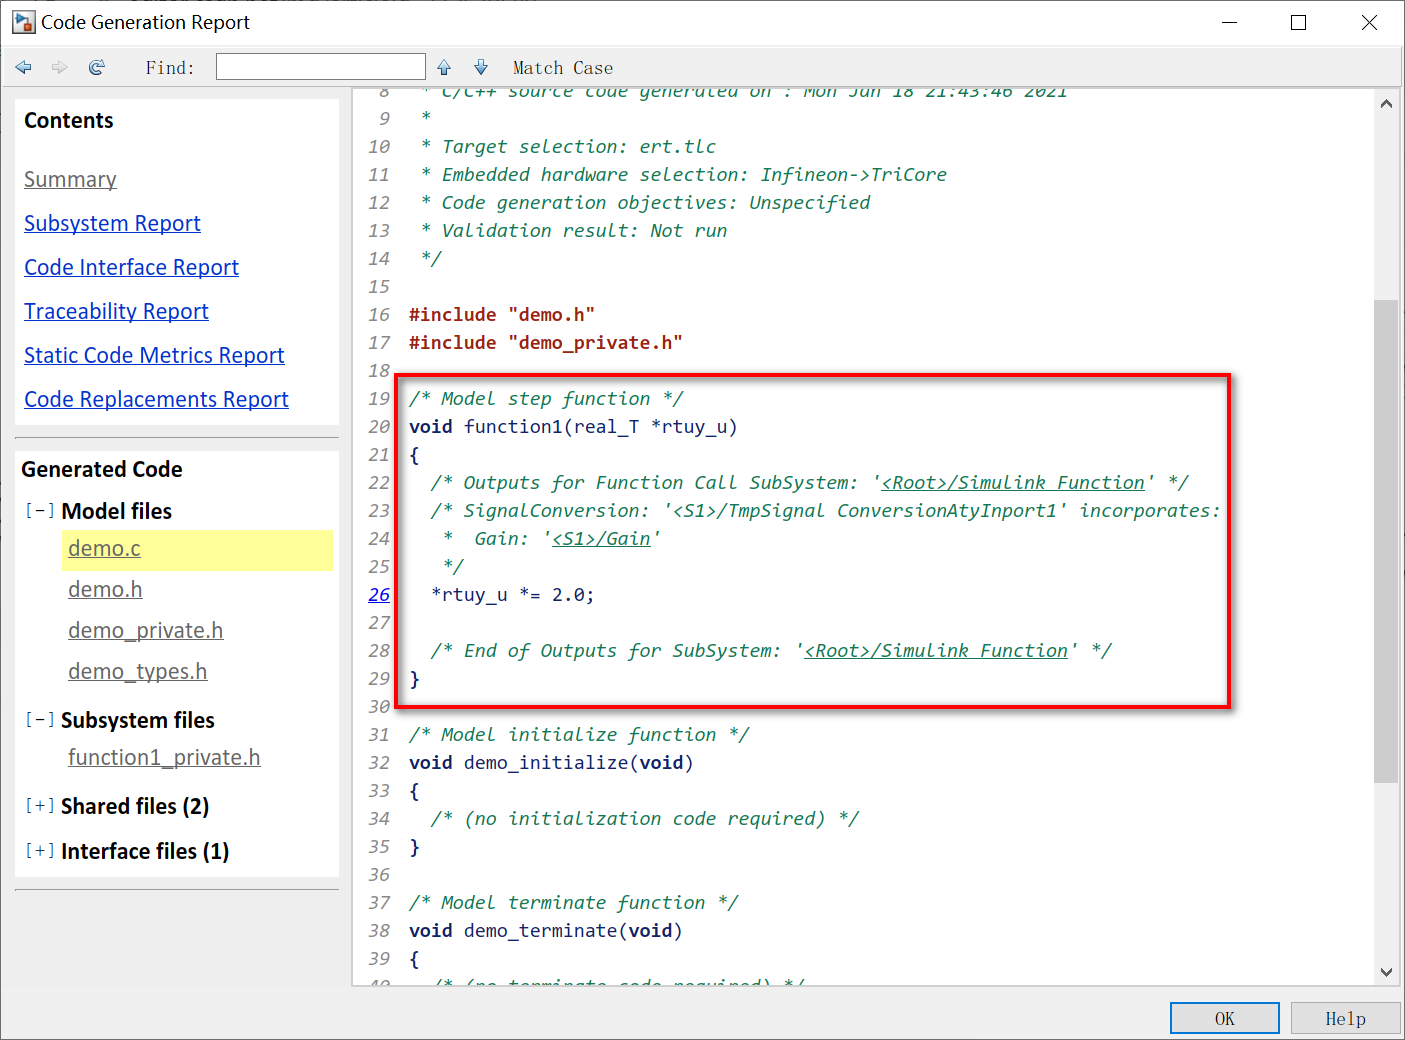
Task: Click the forward navigation arrow
Action: [x=60, y=67]
